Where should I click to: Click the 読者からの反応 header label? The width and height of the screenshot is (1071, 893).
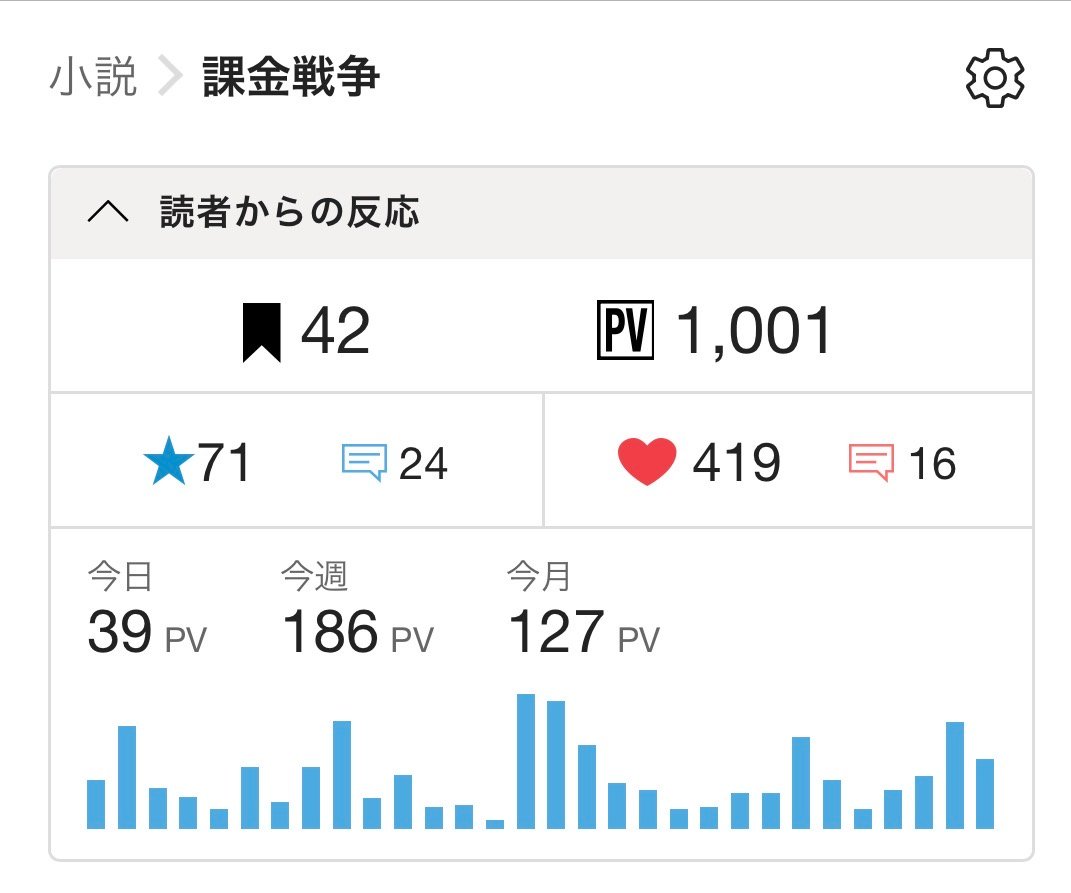pyautogui.click(x=289, y=213)
